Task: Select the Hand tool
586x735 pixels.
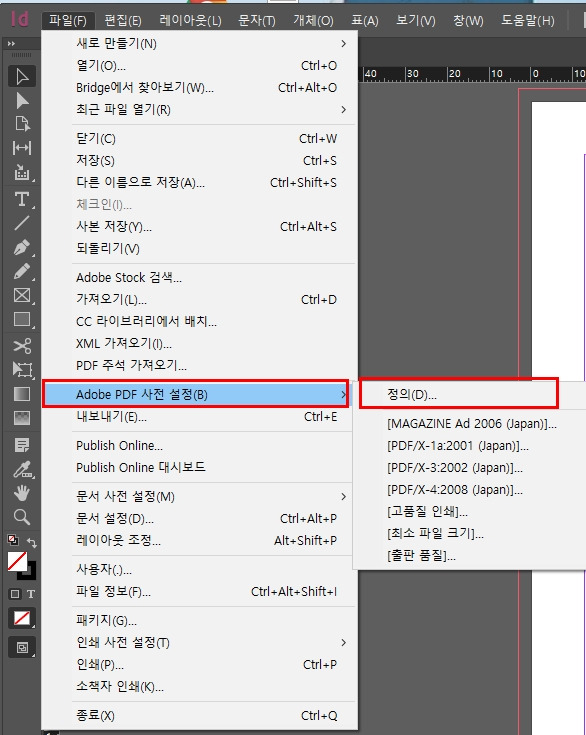Action: coord(22,493)
